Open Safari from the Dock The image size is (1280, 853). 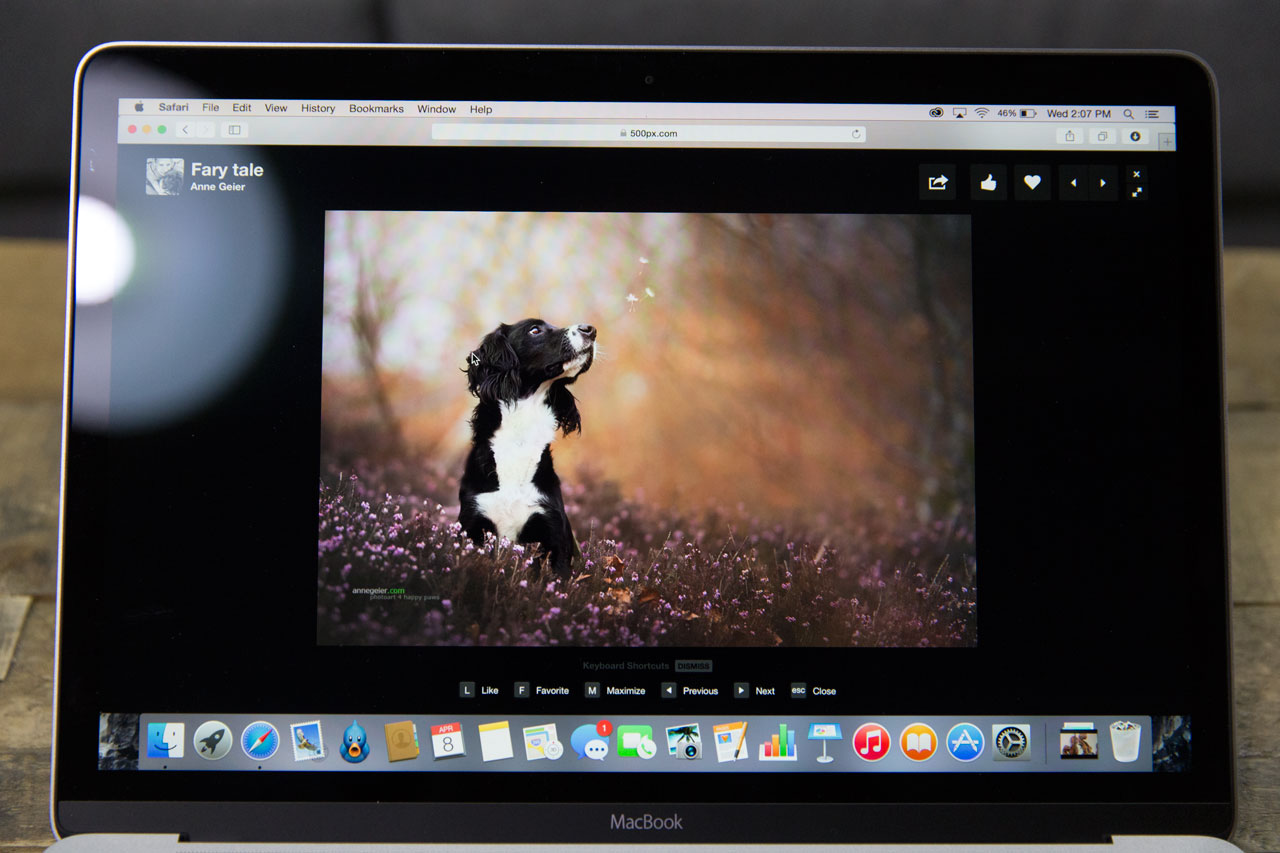260,741
